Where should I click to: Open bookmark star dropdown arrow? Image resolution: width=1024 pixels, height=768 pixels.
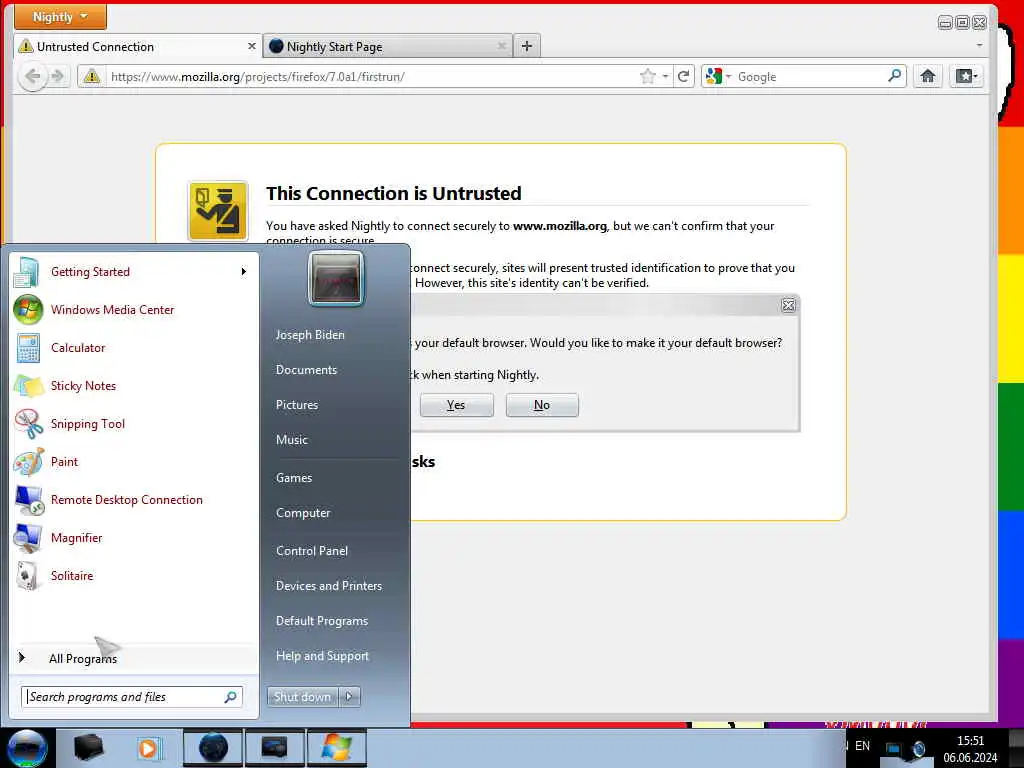pyautogui.click(x=665, y=76)
